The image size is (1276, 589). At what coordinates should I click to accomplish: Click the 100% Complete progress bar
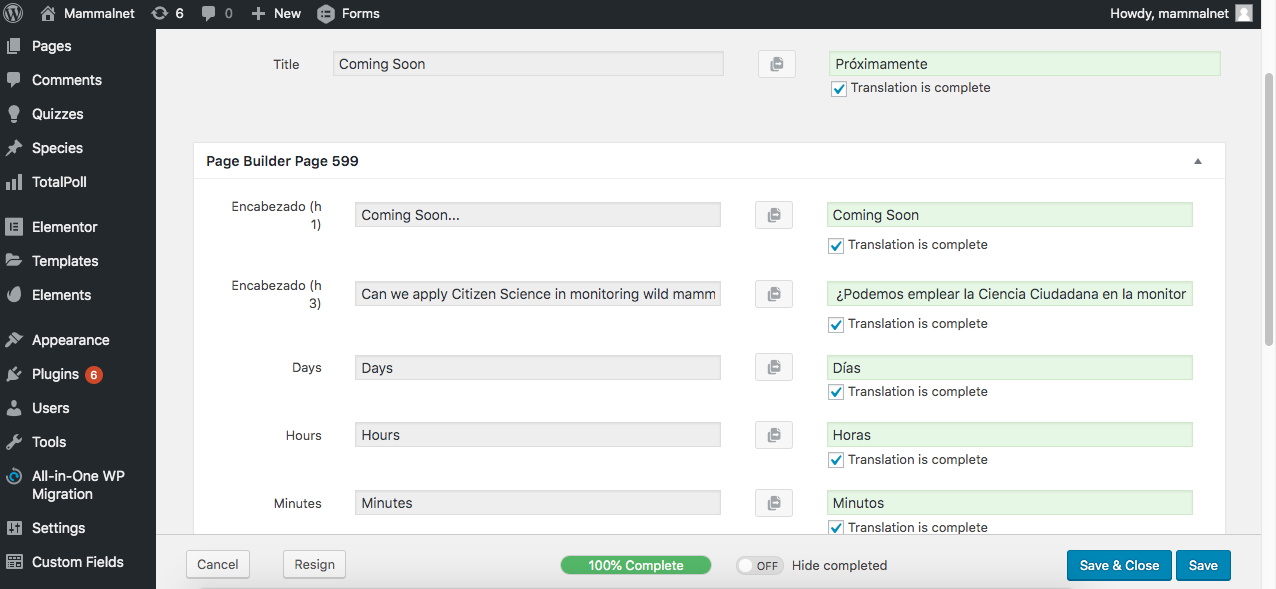point(635,566)
